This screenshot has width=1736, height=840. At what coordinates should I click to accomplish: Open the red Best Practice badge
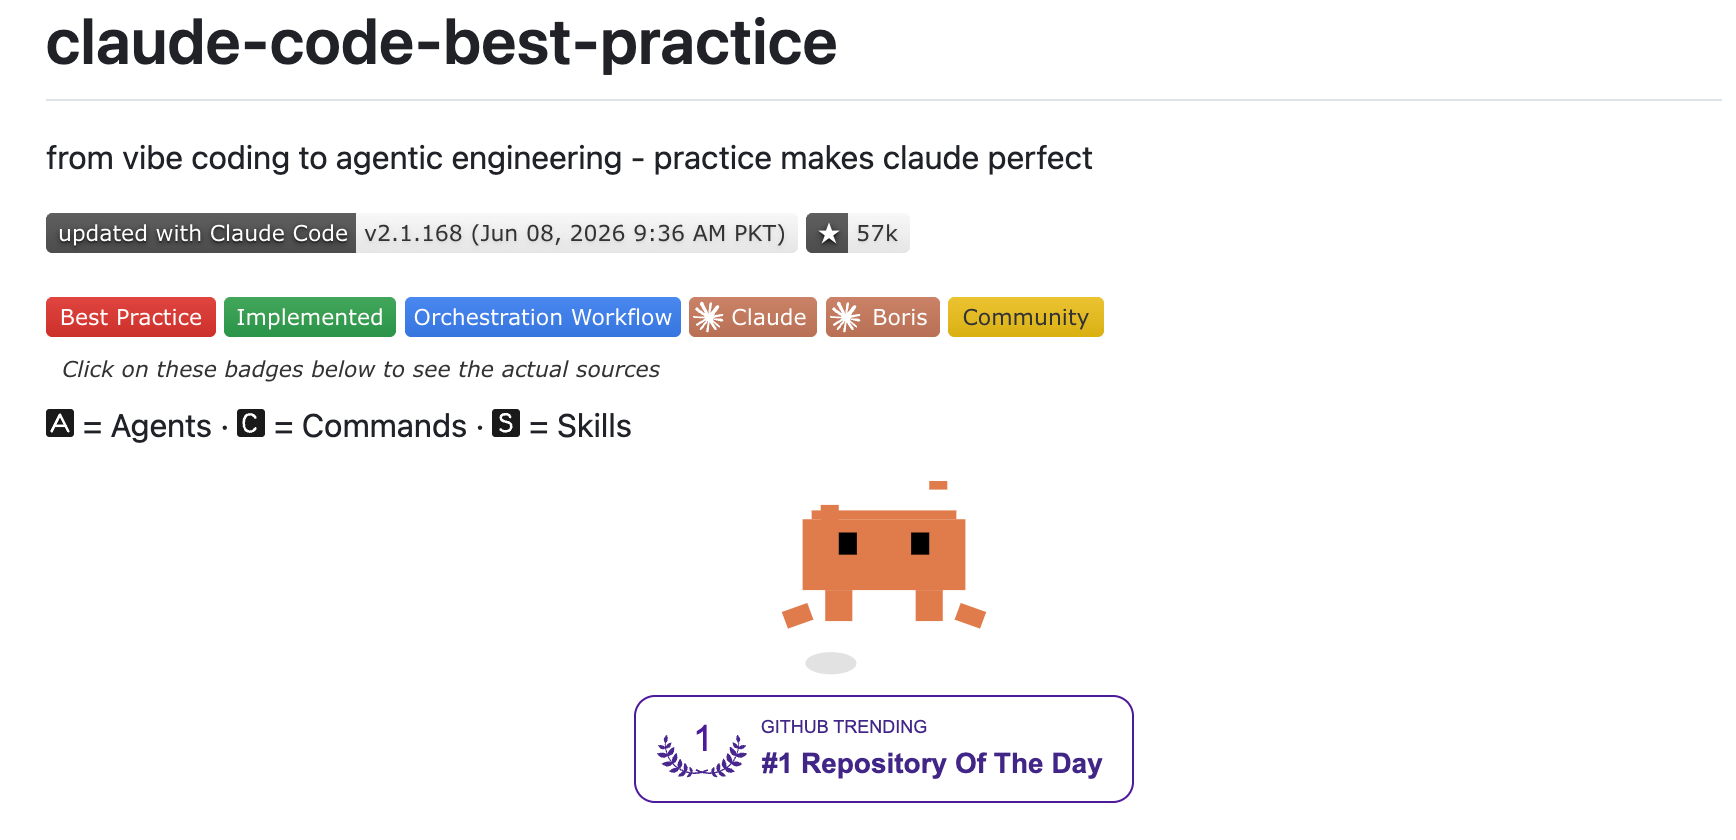(131, 317)
